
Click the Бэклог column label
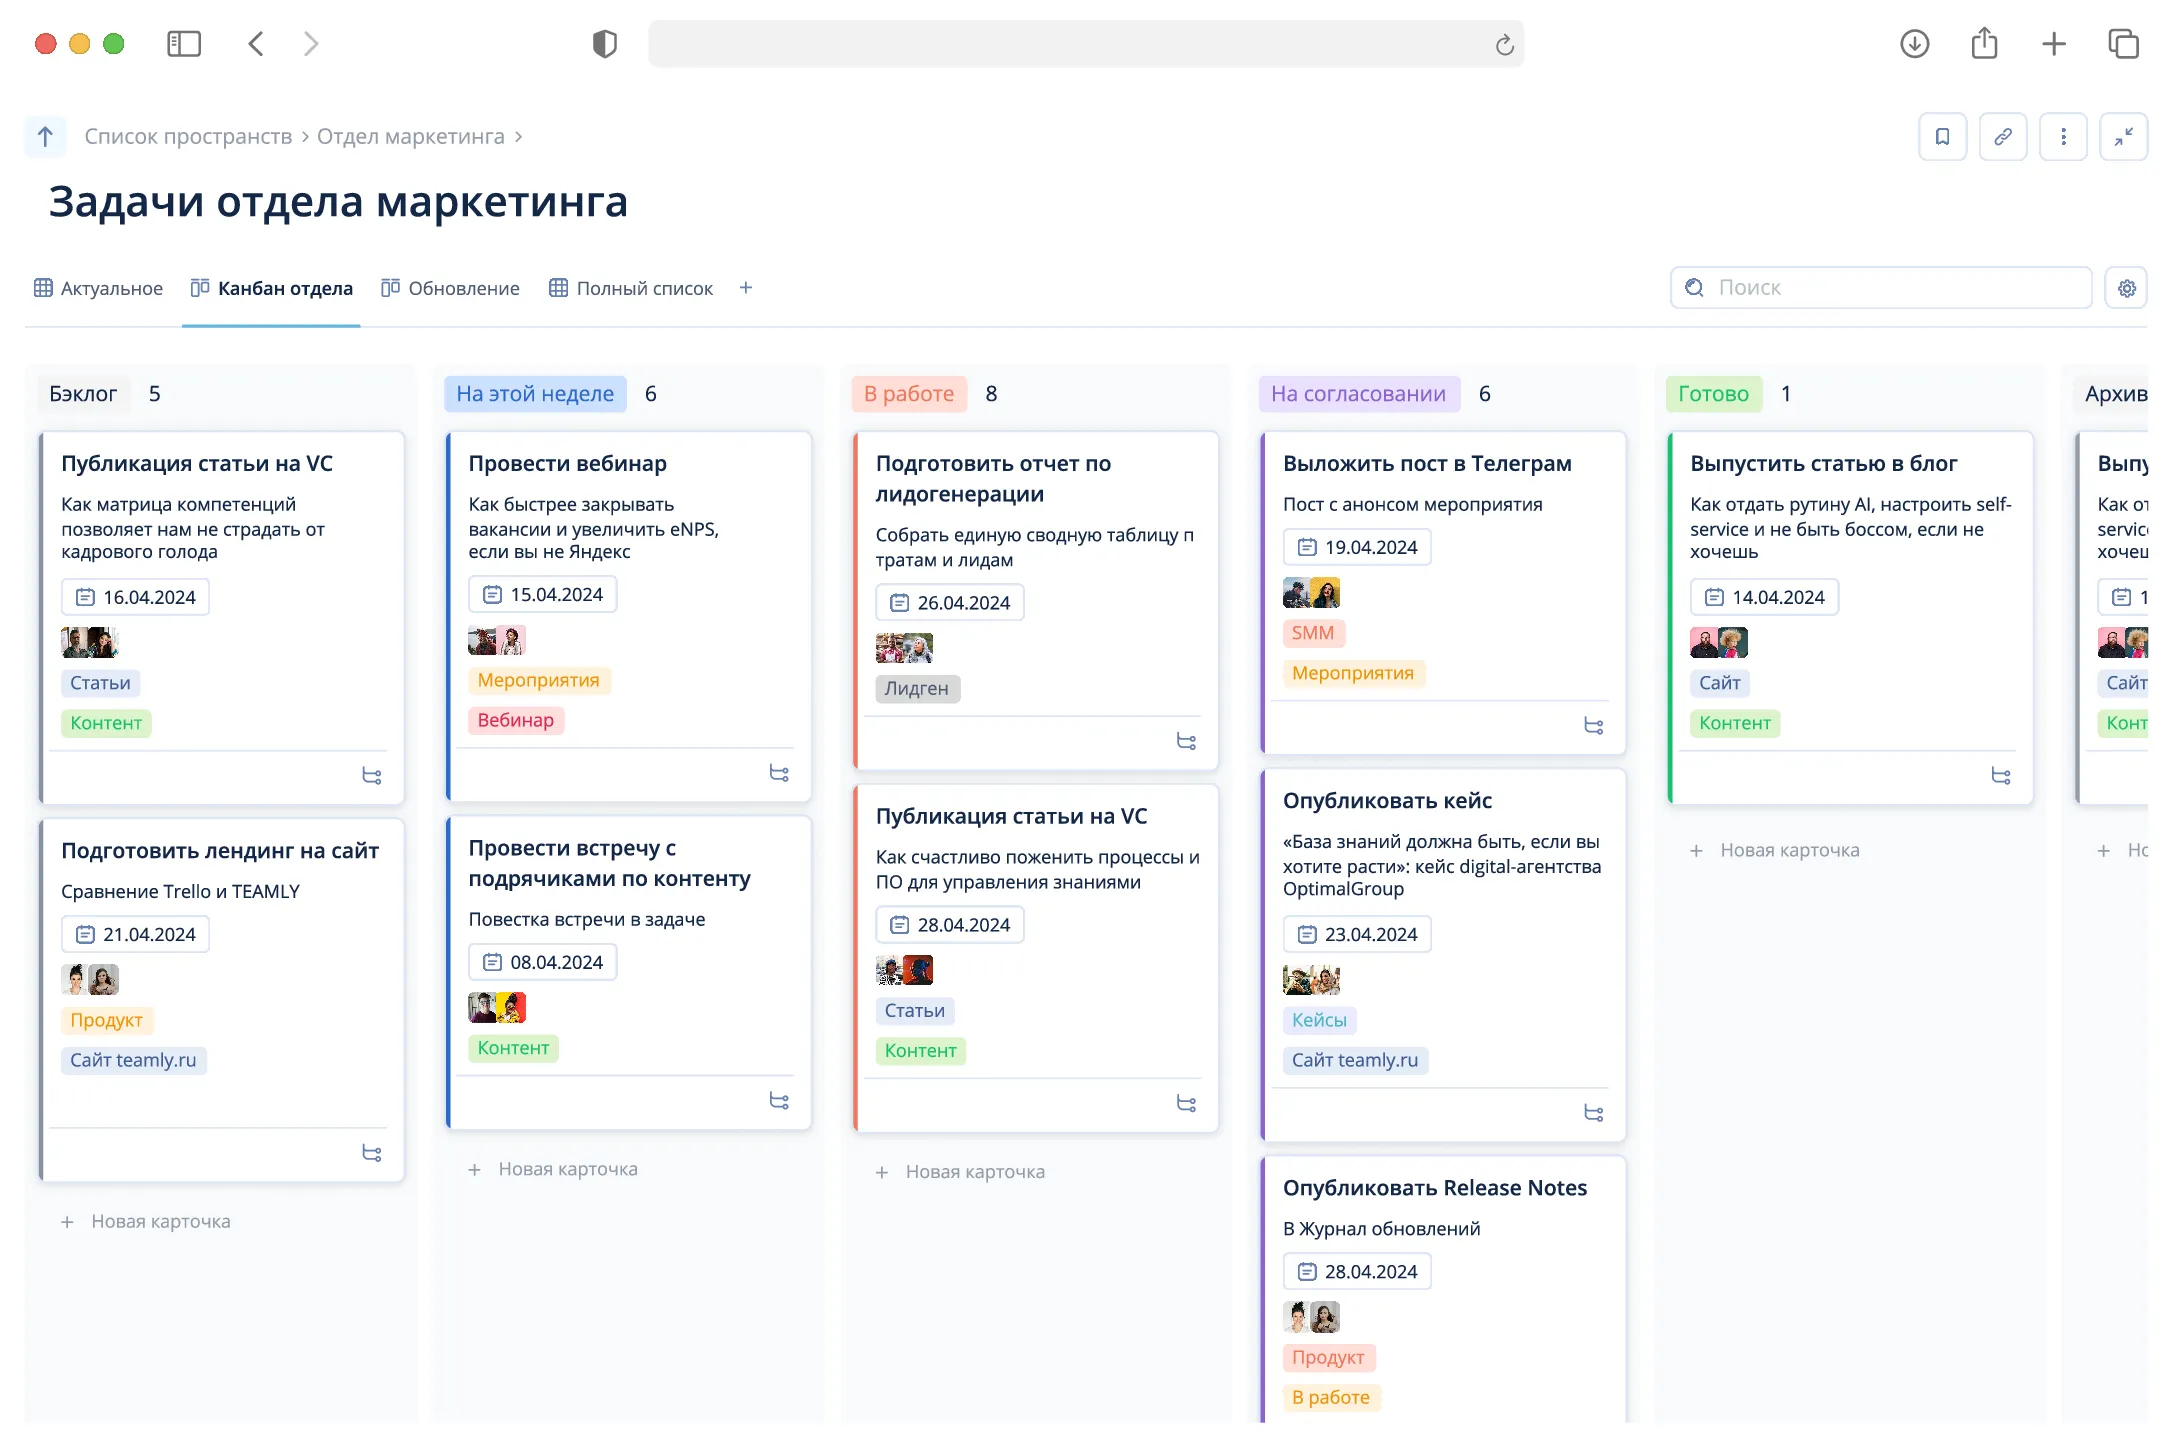pos(83,394)
